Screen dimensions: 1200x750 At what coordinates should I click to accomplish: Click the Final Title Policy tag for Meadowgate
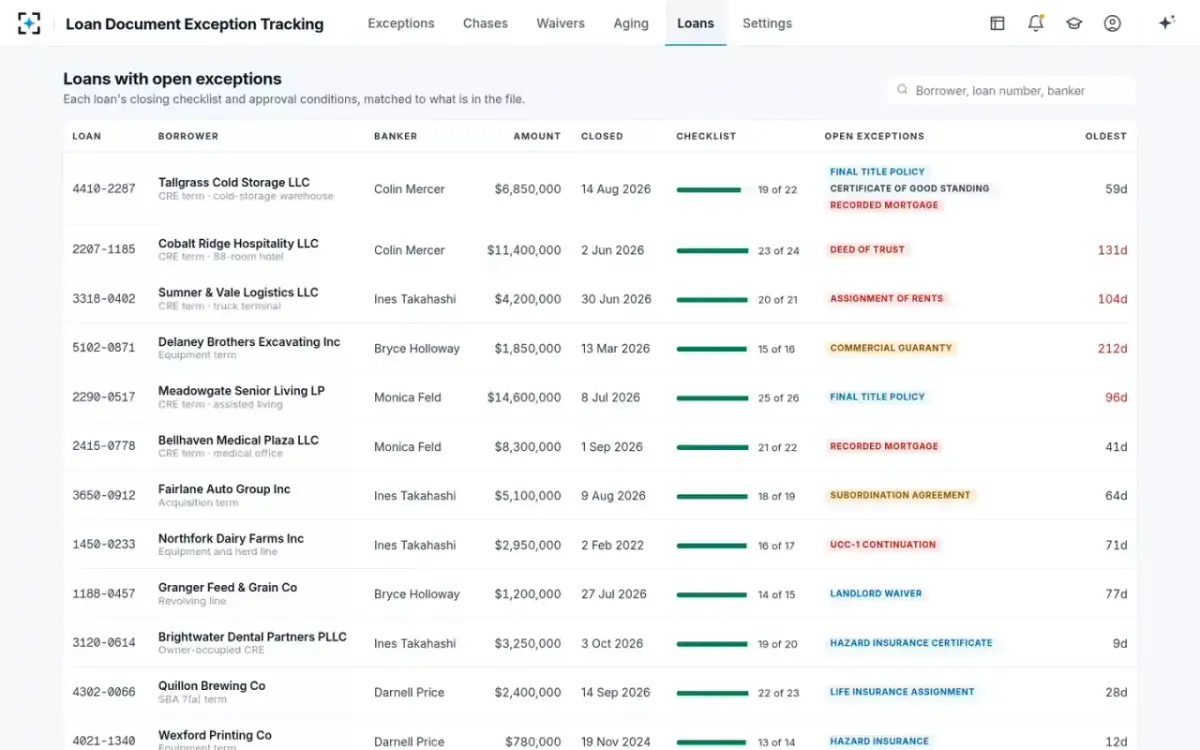[878, 397]
